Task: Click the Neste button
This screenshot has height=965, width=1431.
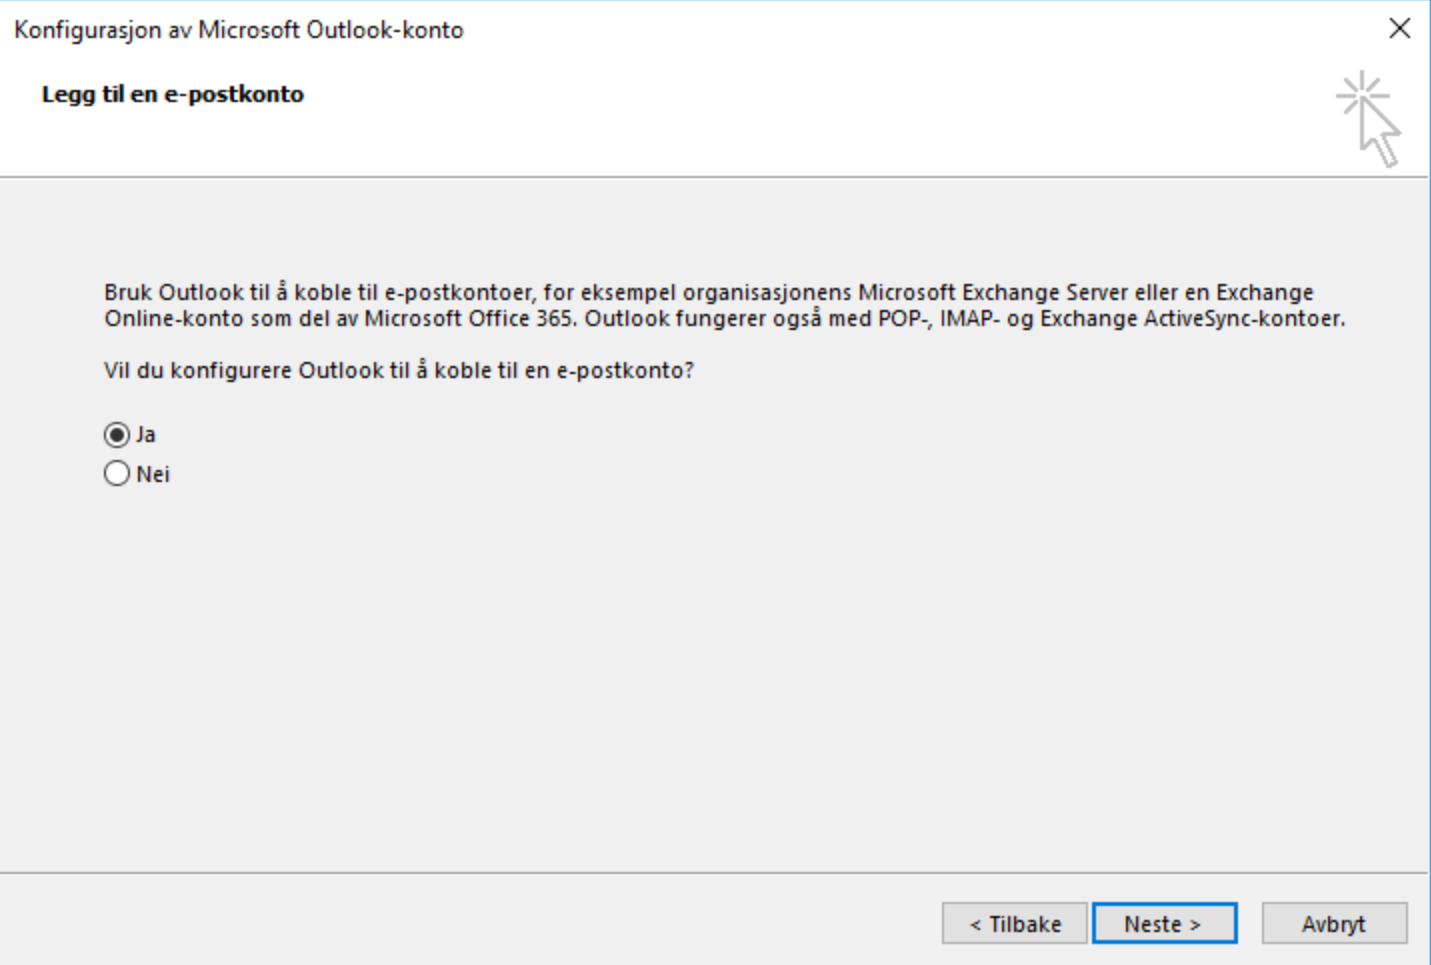Action: pos(1164,923)
